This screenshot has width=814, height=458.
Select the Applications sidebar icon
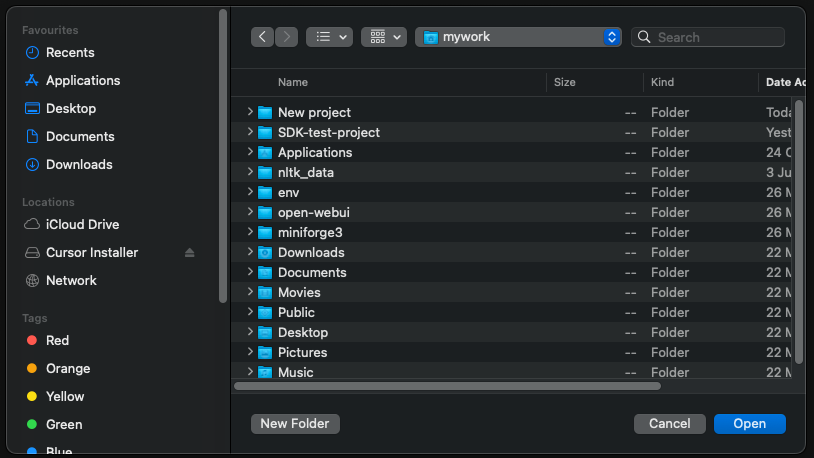point(32,80)
